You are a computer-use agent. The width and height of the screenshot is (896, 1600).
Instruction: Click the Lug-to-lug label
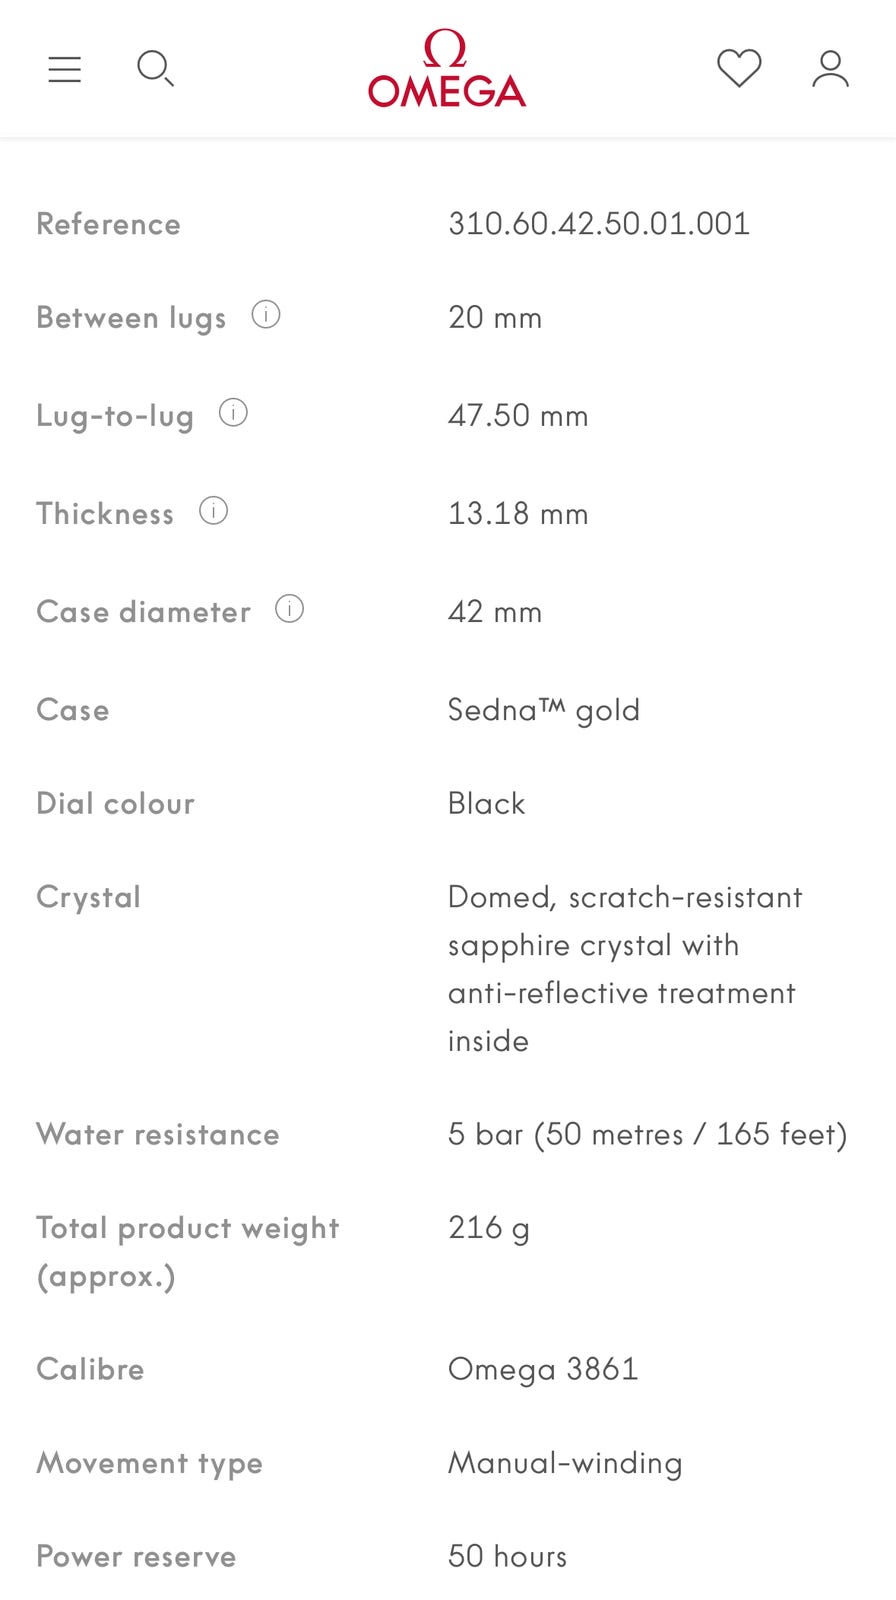point(115,416)
